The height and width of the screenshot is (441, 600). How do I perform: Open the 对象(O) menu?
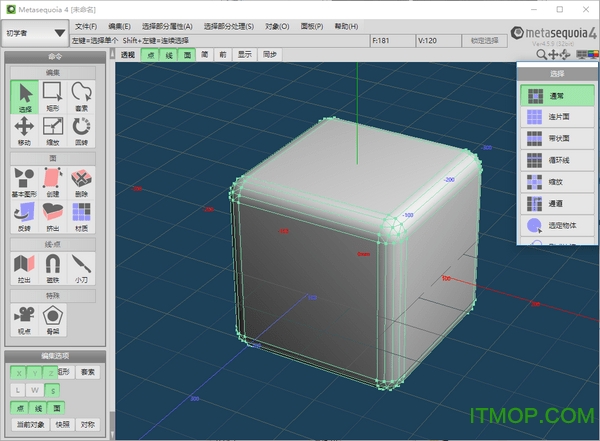(x=277, y=26)
